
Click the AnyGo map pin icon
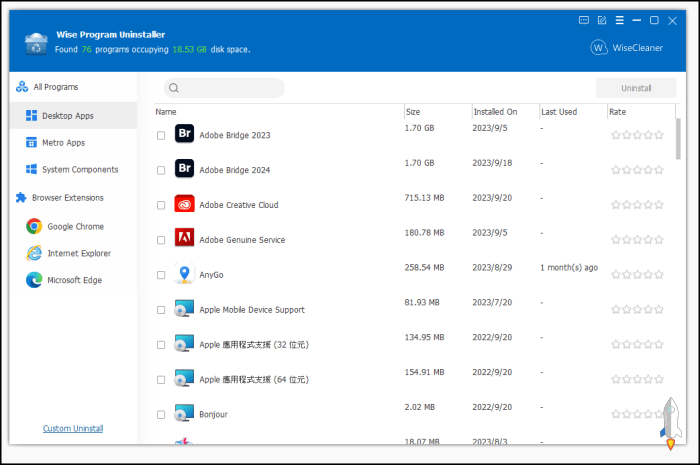point(184,273)
